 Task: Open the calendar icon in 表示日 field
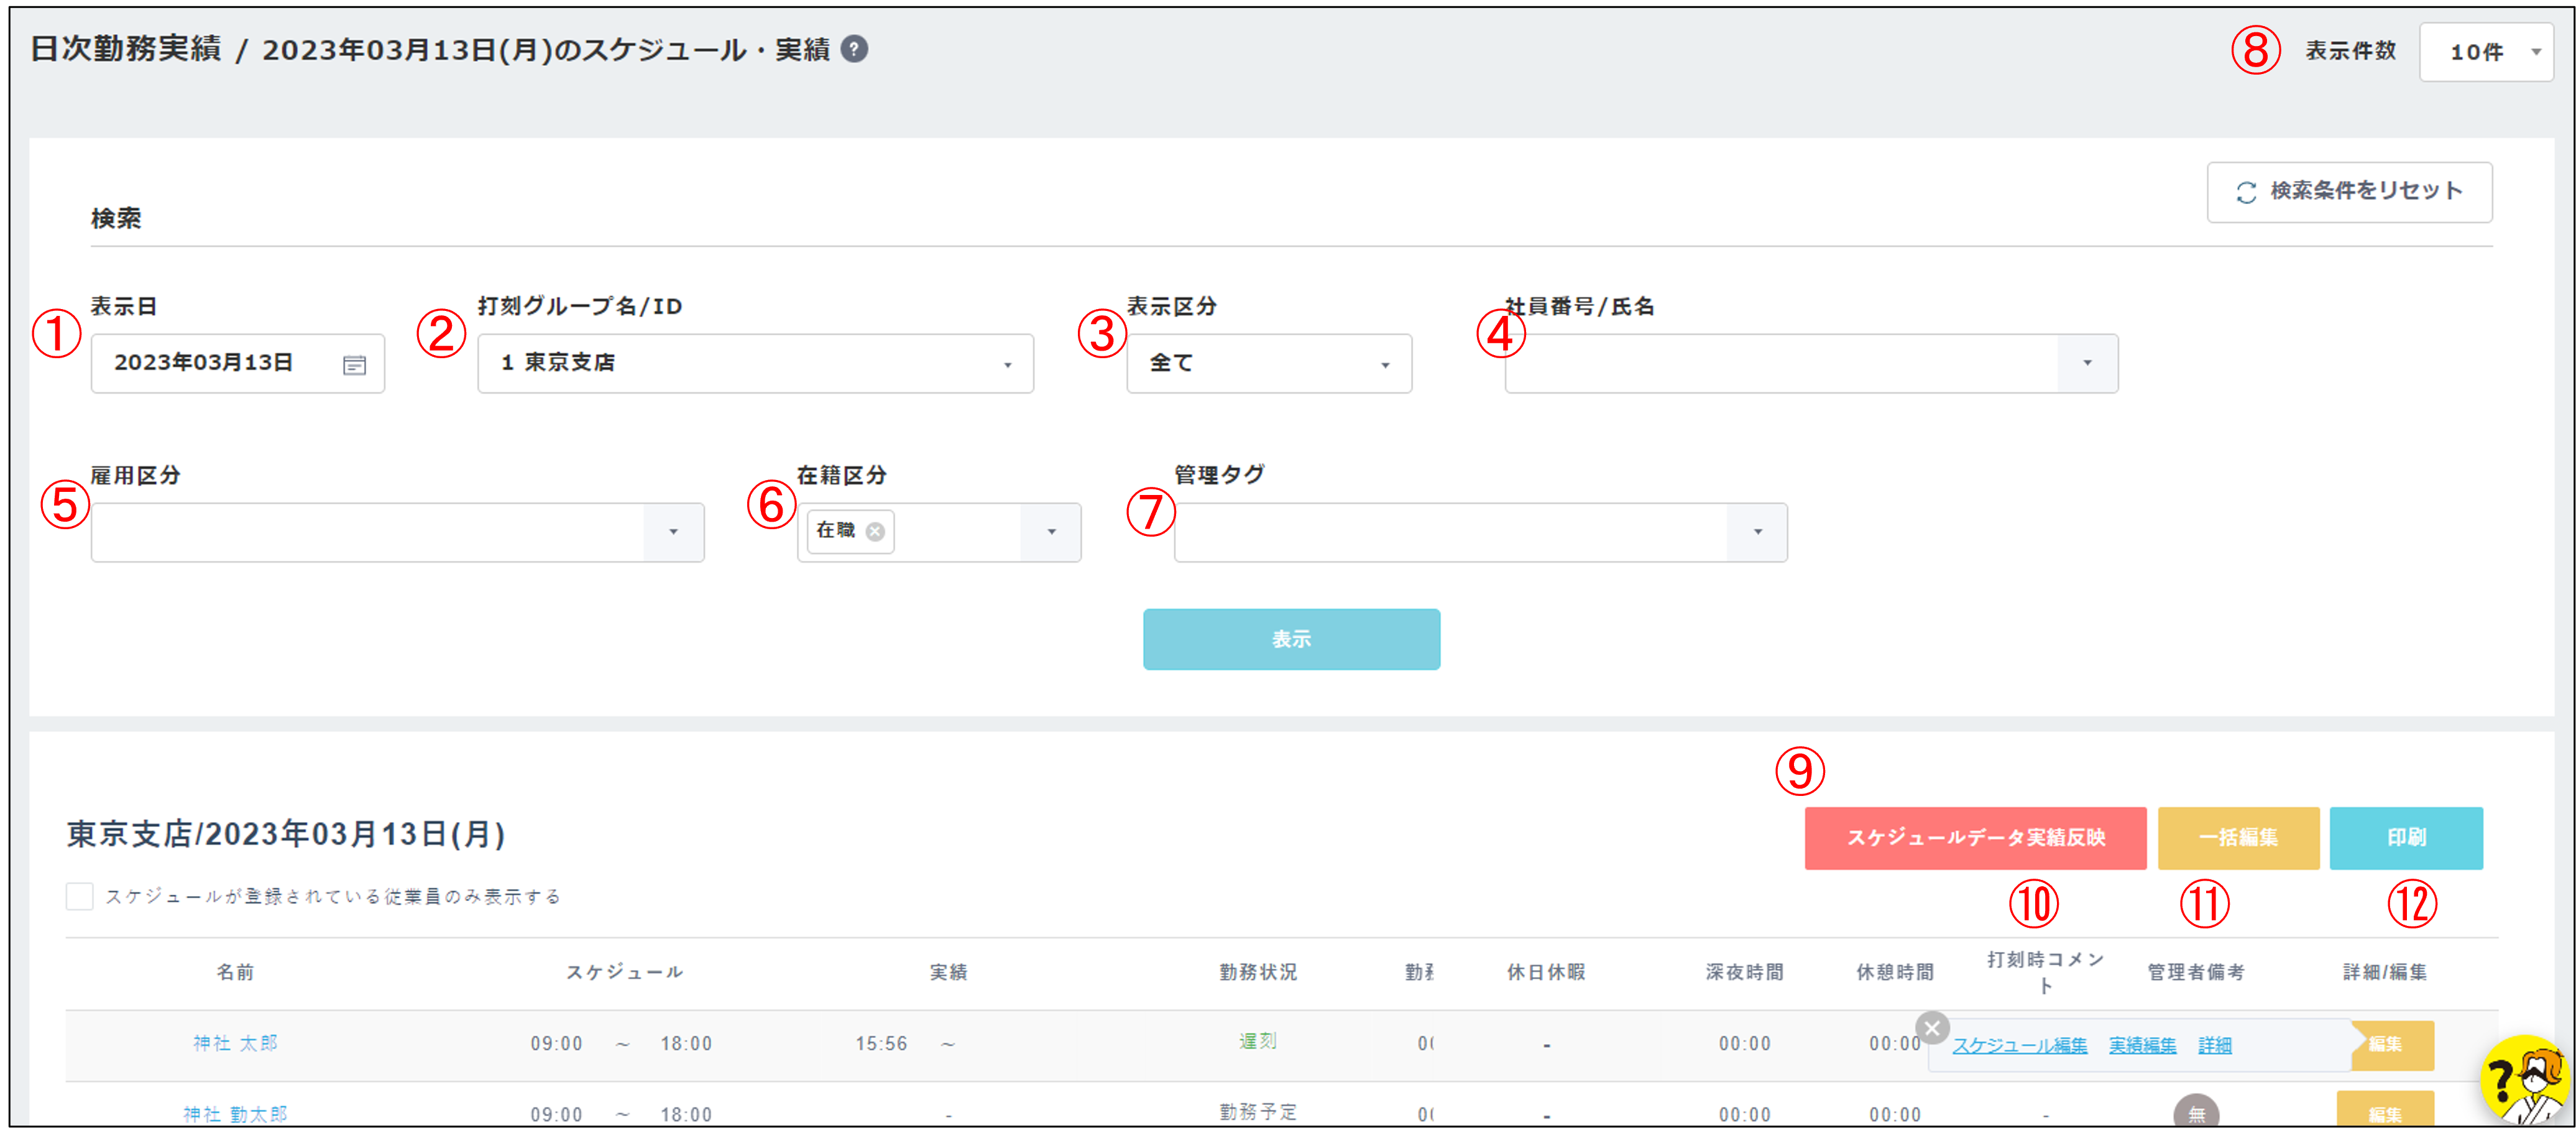[x=354, y=365]
